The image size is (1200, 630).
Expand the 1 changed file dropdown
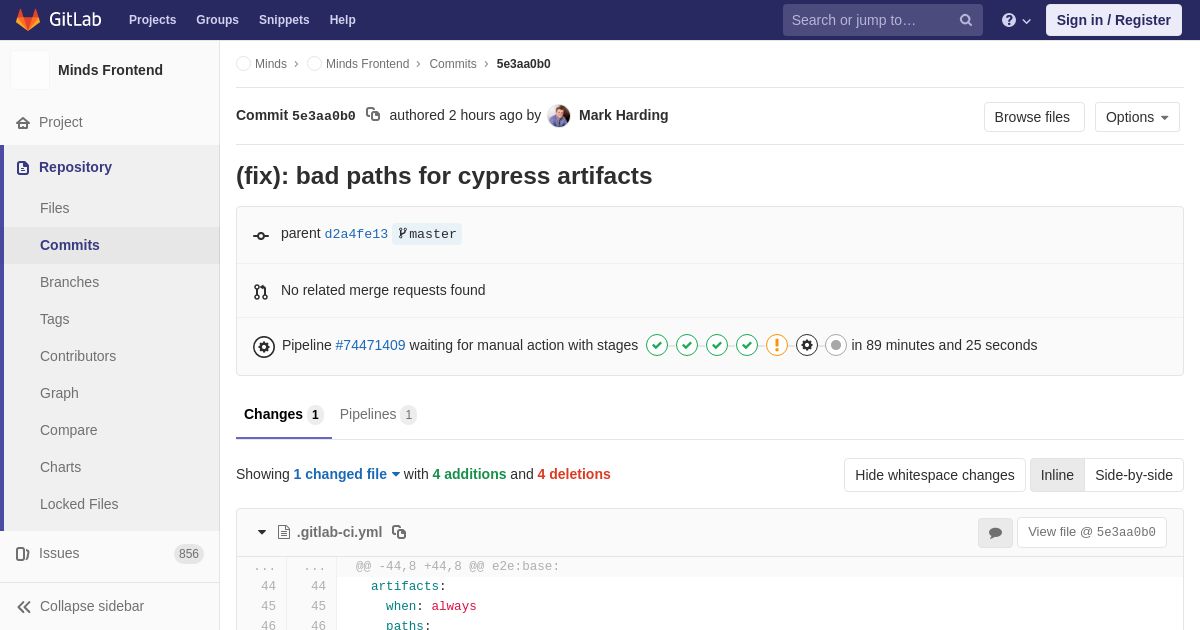point(347,474)
